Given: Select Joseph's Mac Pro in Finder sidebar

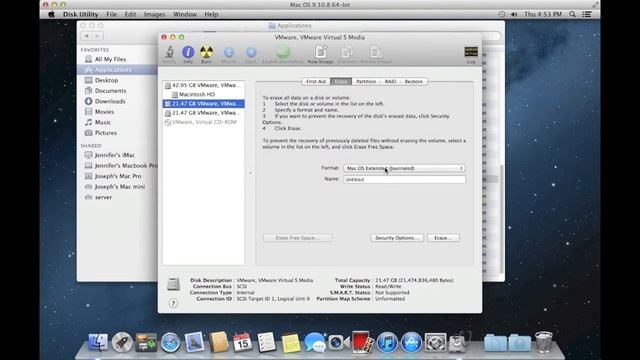Looking at the screenshot, I should (117, 176).
